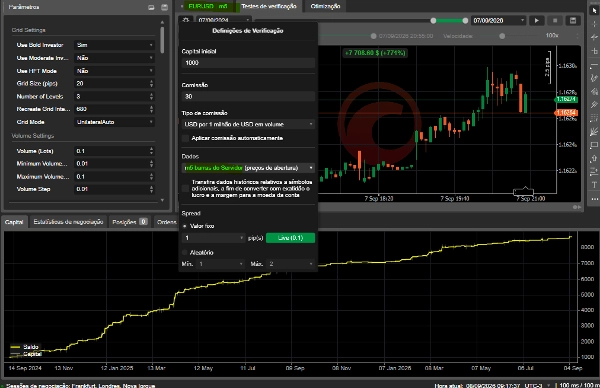Image resolution: width=600 pixels, height=388 pixels.
Task: Click Parâmetros scroll down arrow
Action: pyautogui.click(x=162, y=200)
